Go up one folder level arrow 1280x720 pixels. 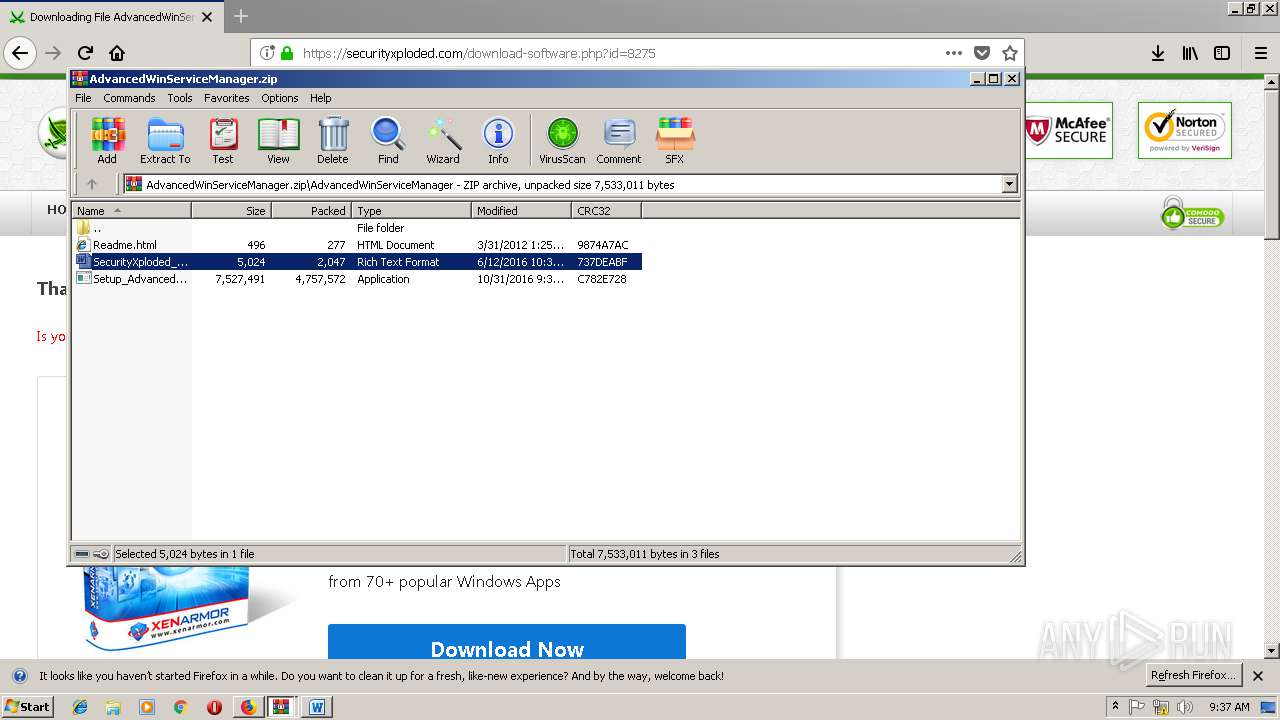tap(92, 184)
